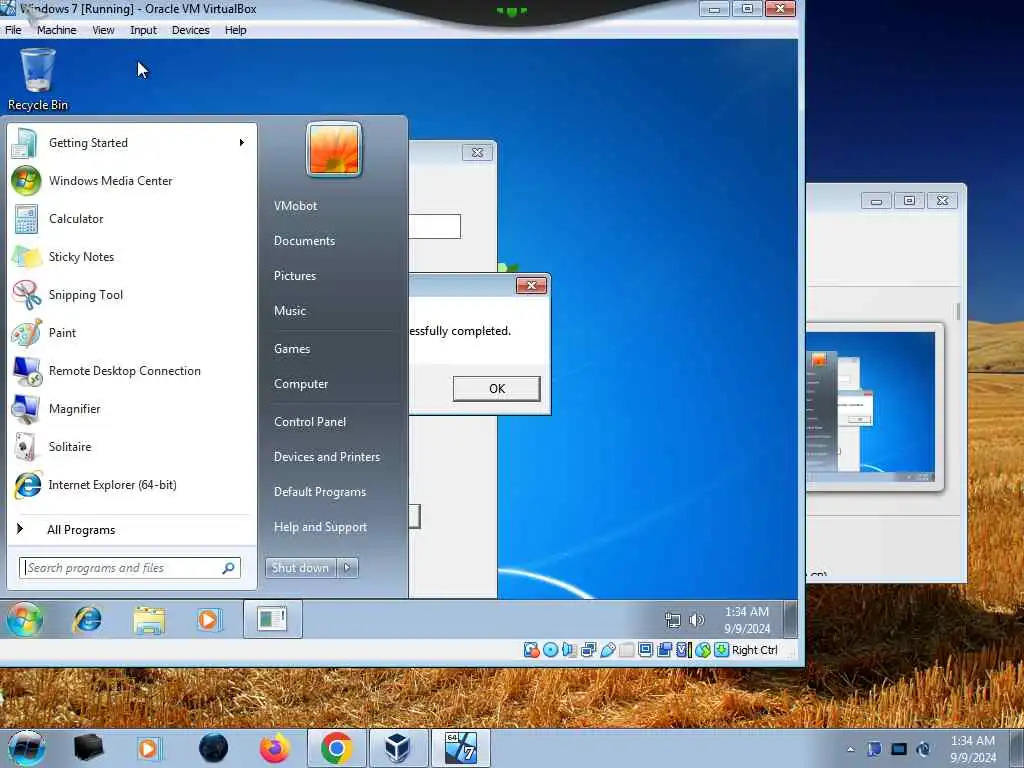
Task: Show hidden icons arrow in host tray
Action: point(850,750)
